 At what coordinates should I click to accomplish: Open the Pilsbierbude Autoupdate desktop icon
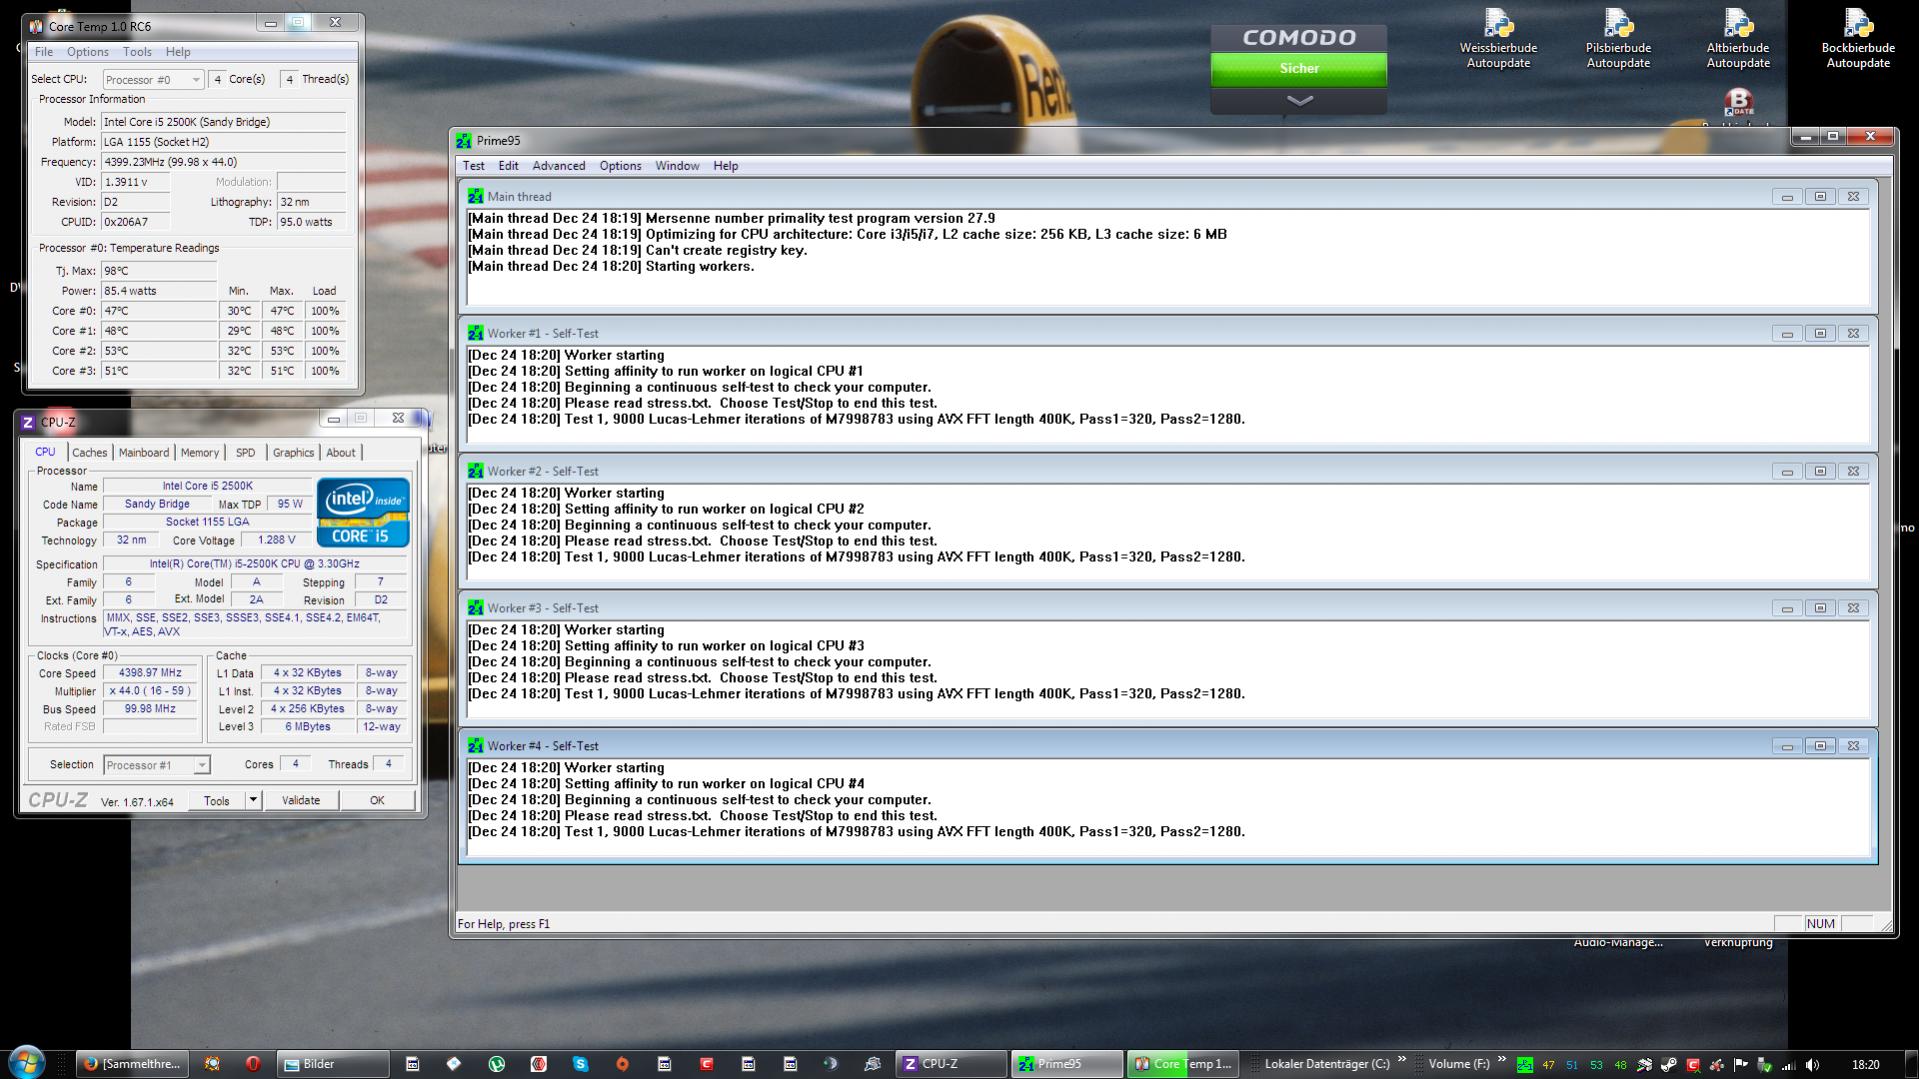(x=1618, y=39)
